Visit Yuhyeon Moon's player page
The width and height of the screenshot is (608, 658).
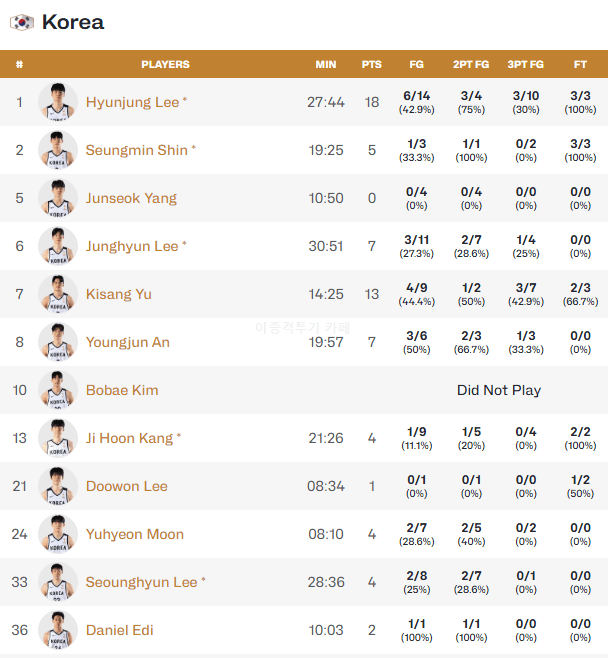coord(135,534)
